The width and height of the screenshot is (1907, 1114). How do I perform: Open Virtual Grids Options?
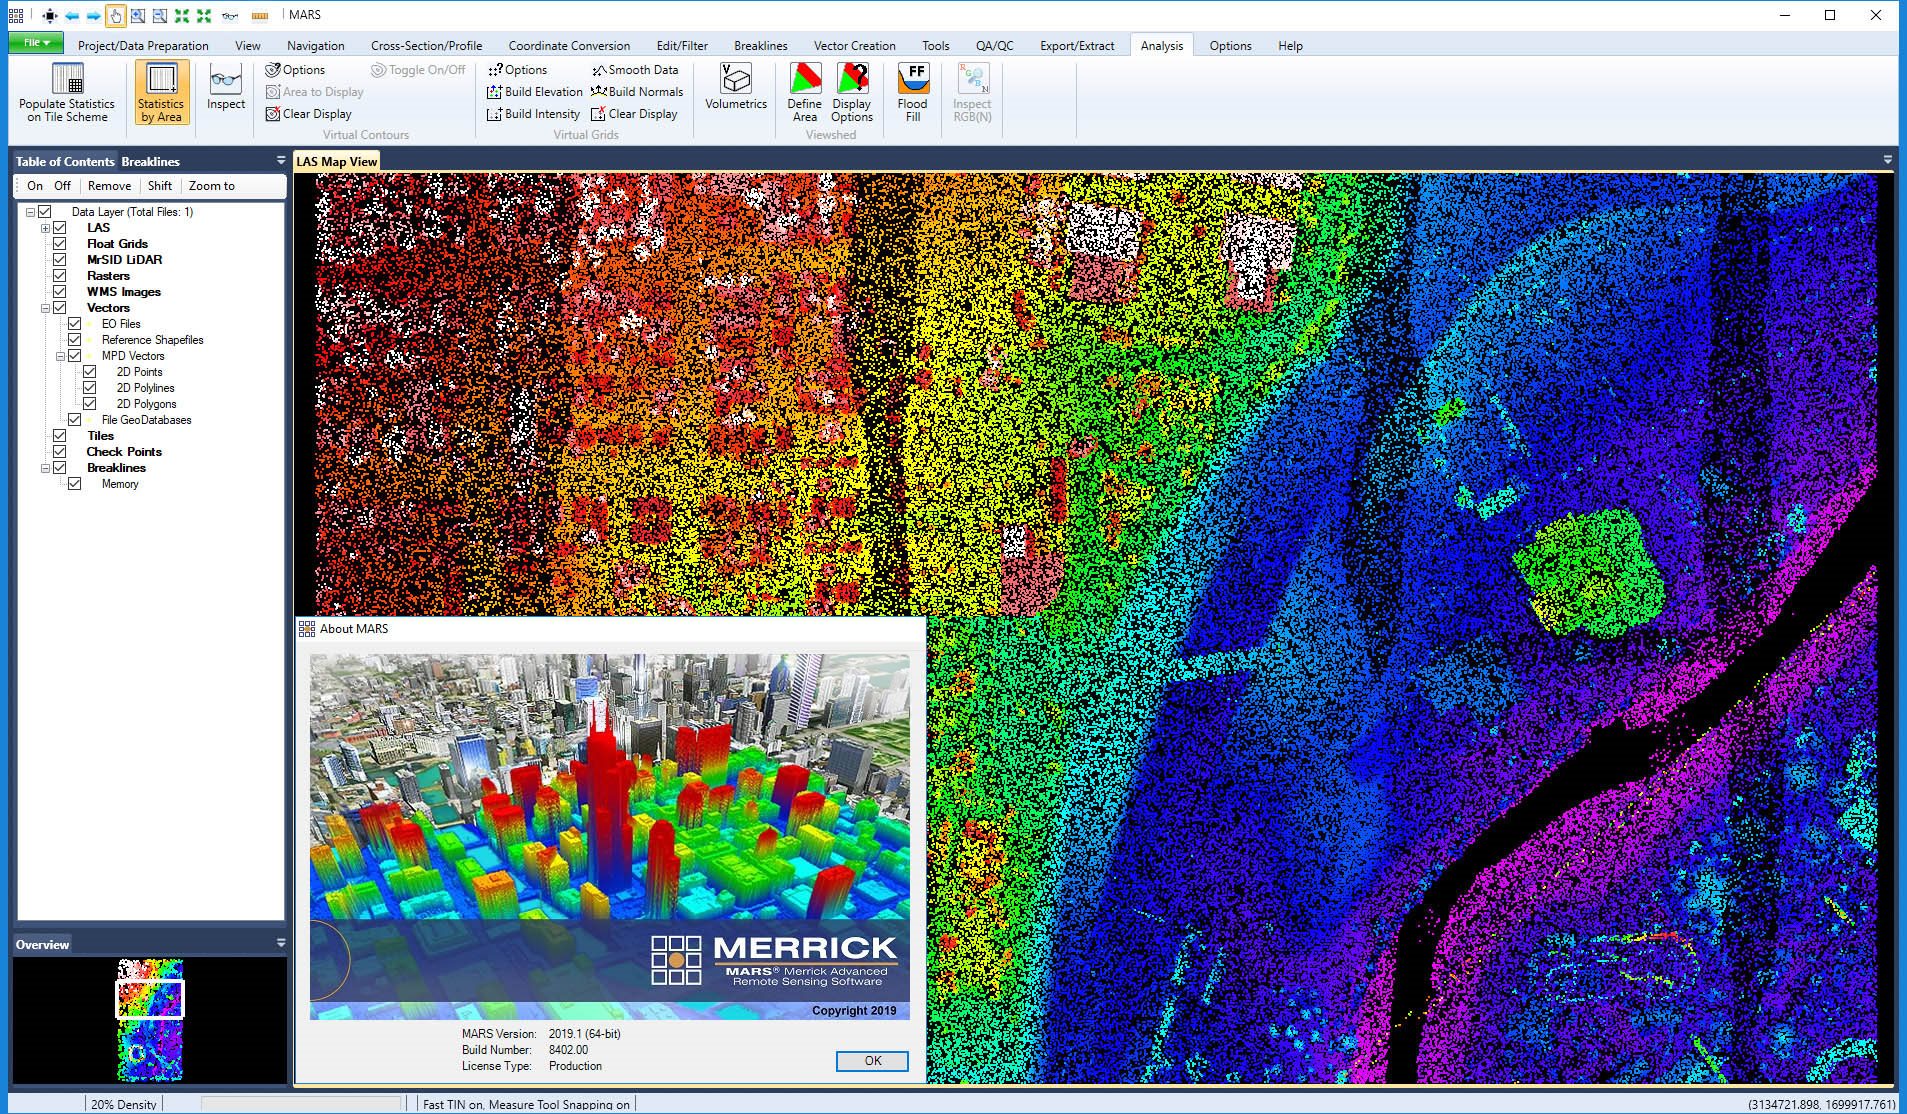pos(517,70)
